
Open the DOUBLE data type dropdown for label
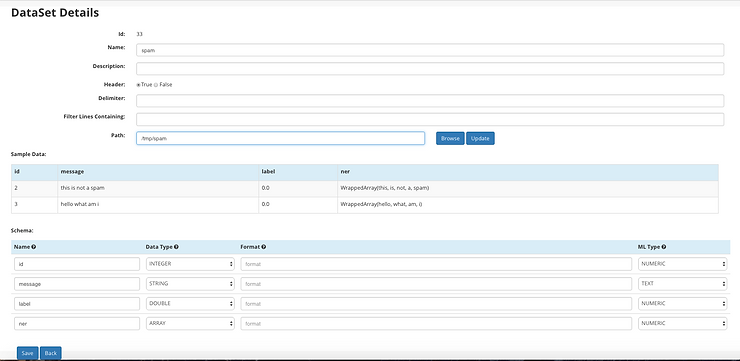190,303
